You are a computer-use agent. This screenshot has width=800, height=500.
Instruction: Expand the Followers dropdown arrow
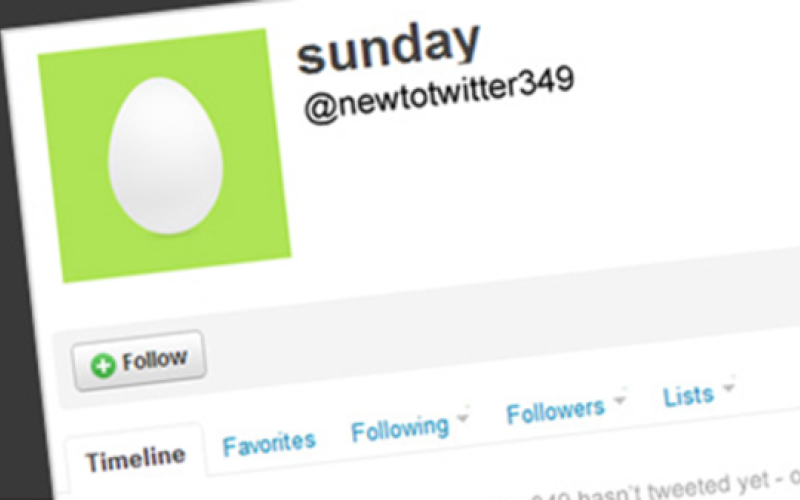coord(619,399)
